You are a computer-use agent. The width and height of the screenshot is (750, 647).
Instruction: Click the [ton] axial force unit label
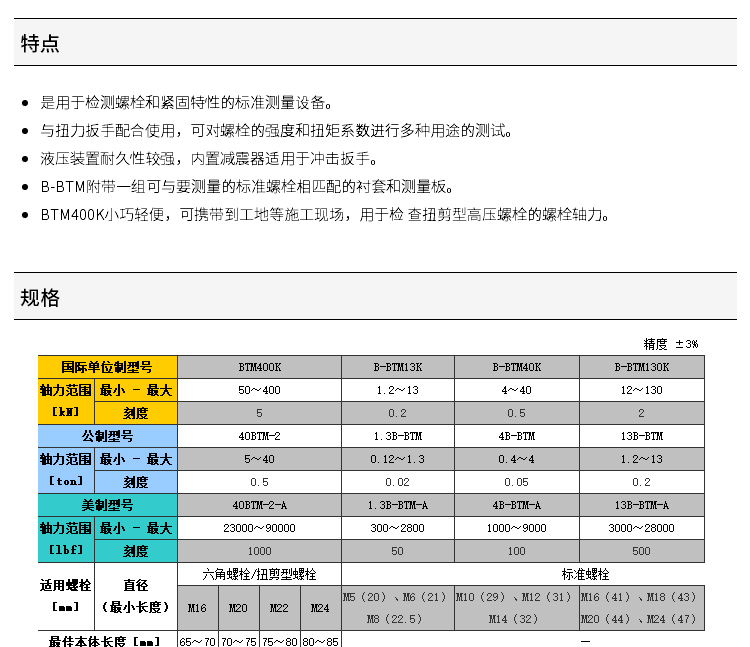[x=66, y=481]
